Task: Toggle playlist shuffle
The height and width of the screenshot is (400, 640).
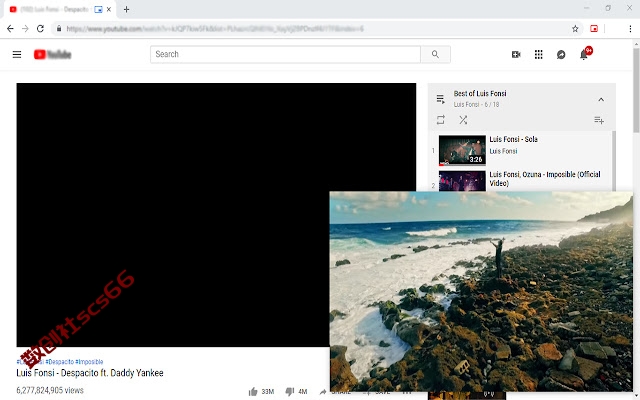Action: [x=463, y=120]
